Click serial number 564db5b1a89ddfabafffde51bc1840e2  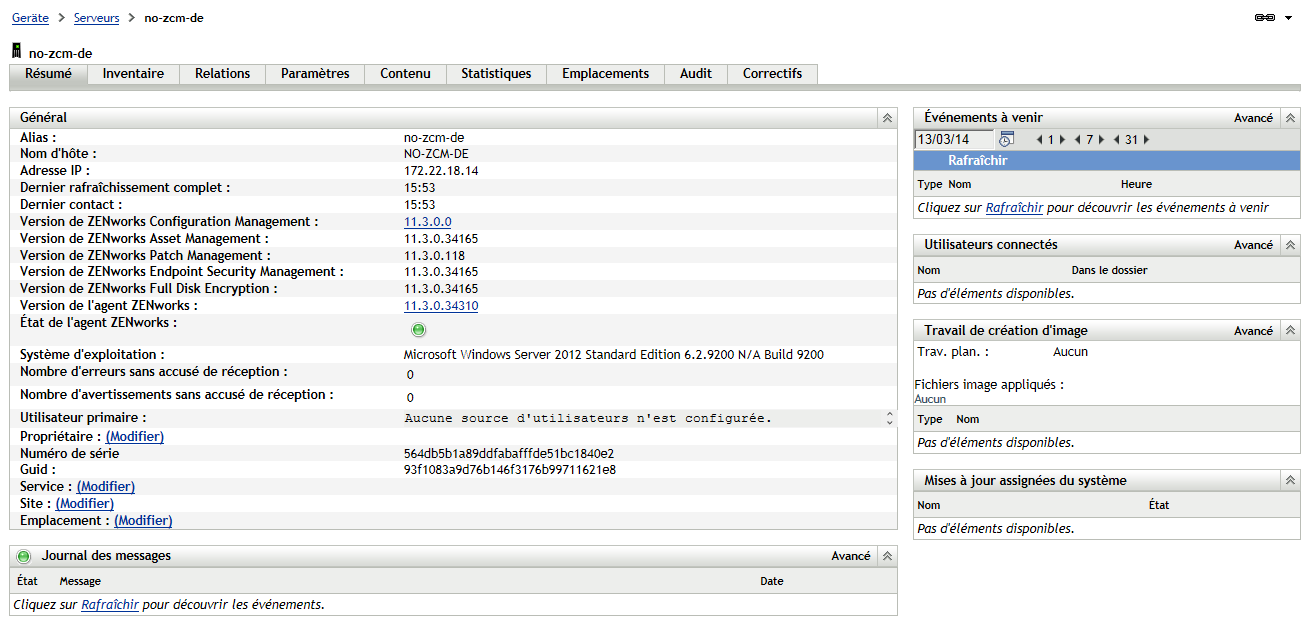509,454
